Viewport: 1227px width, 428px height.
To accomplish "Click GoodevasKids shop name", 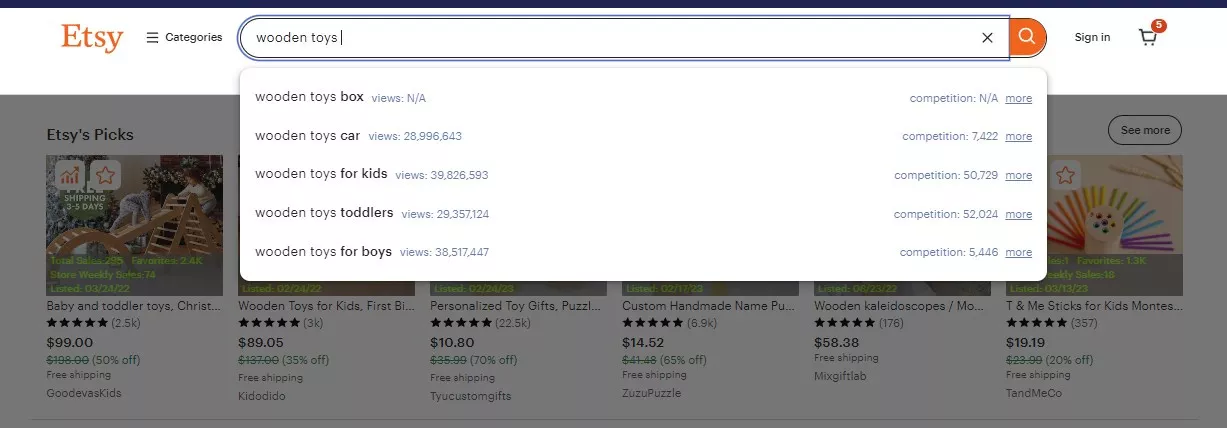I will pos(84,393).
